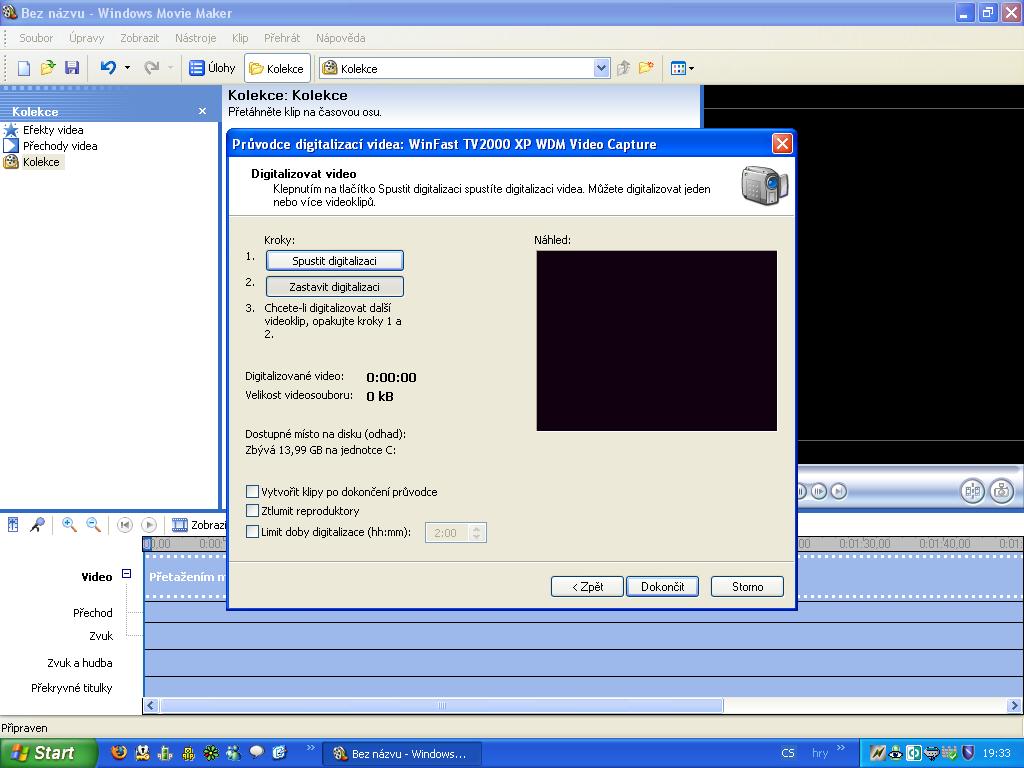Viewport: 1024px width, 768px height.
Task: Take a picture from the preview
Action: pyautogui.click(x=1002, y=491)
